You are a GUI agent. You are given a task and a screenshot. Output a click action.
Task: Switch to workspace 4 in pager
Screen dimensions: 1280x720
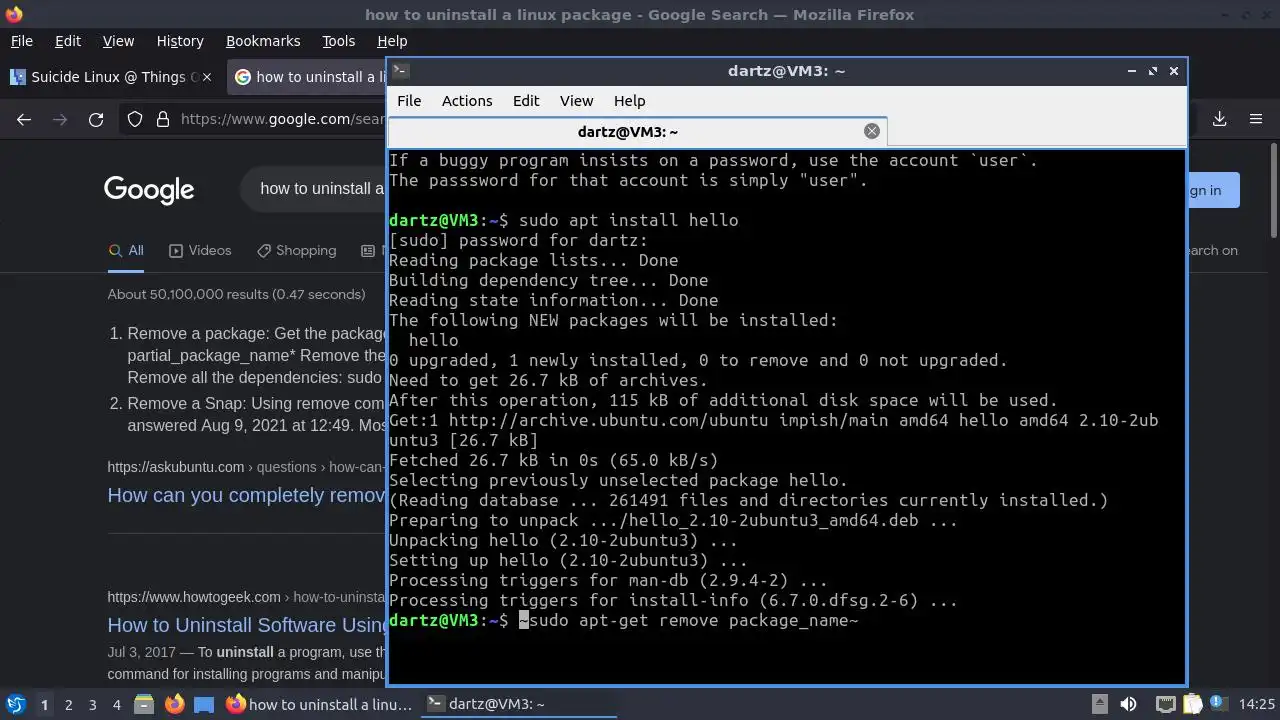[116, 704]
